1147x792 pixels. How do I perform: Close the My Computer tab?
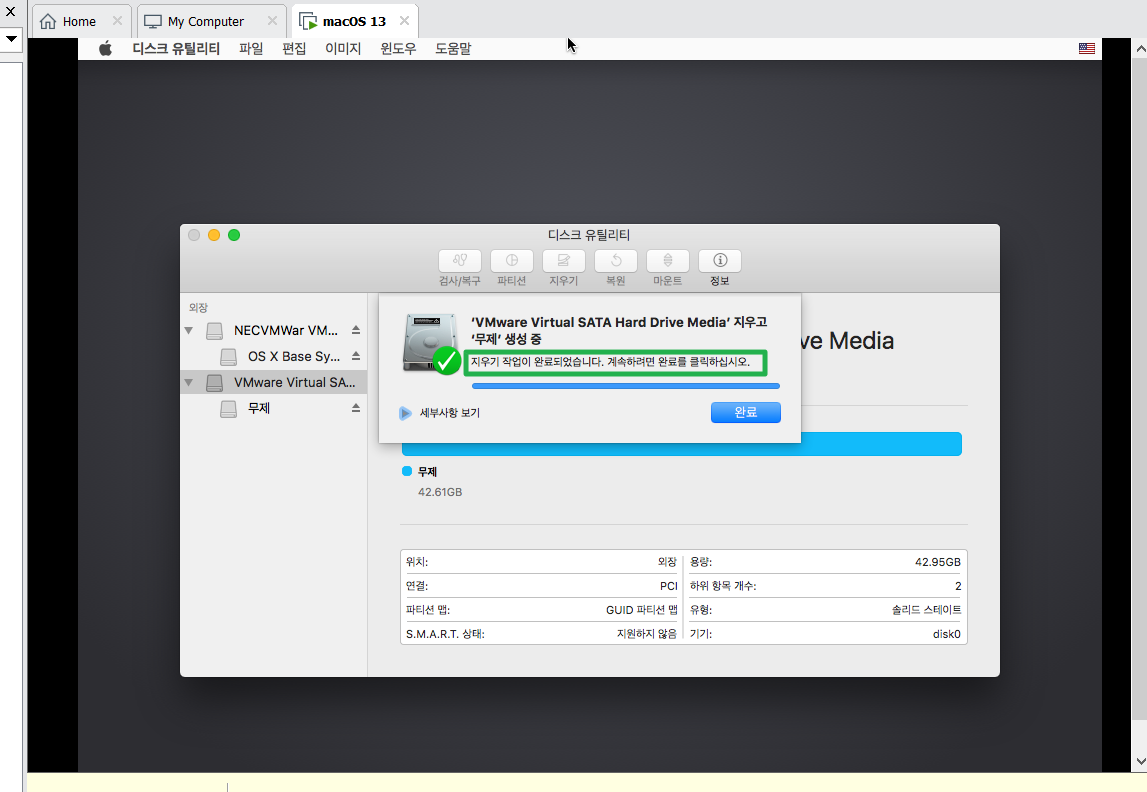[x=272, y=20]
